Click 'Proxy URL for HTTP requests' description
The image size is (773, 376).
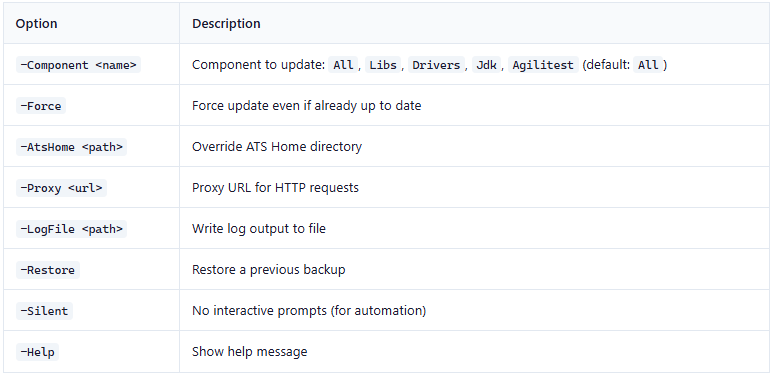276,188
